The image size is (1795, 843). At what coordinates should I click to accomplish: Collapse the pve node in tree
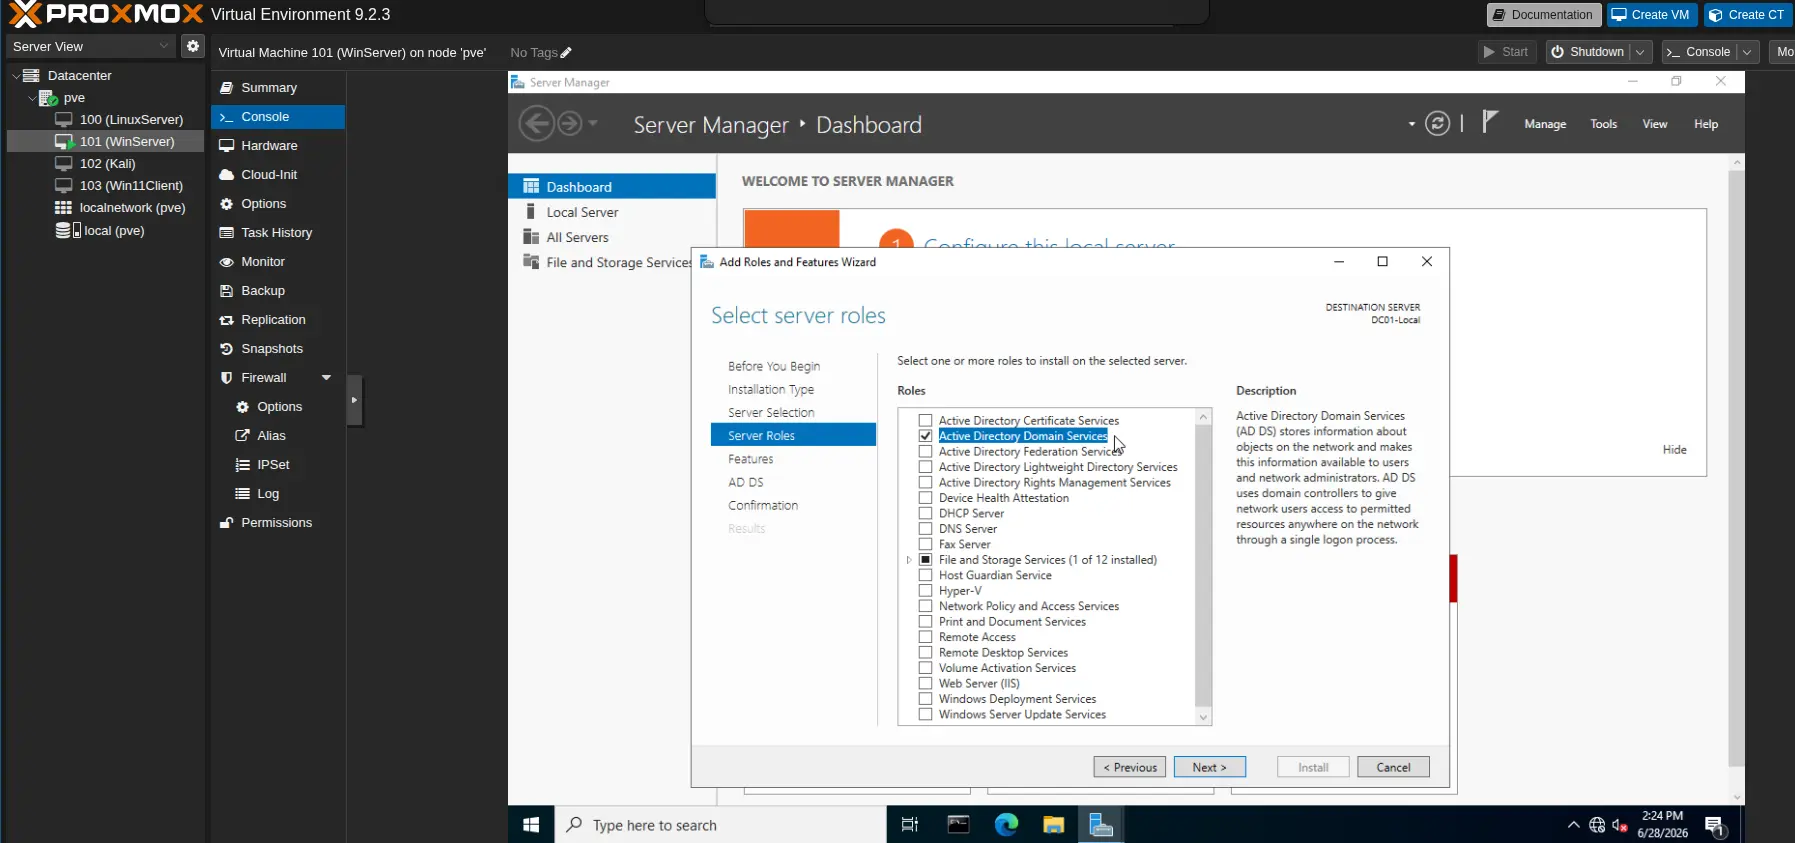(x=32, y=98)
